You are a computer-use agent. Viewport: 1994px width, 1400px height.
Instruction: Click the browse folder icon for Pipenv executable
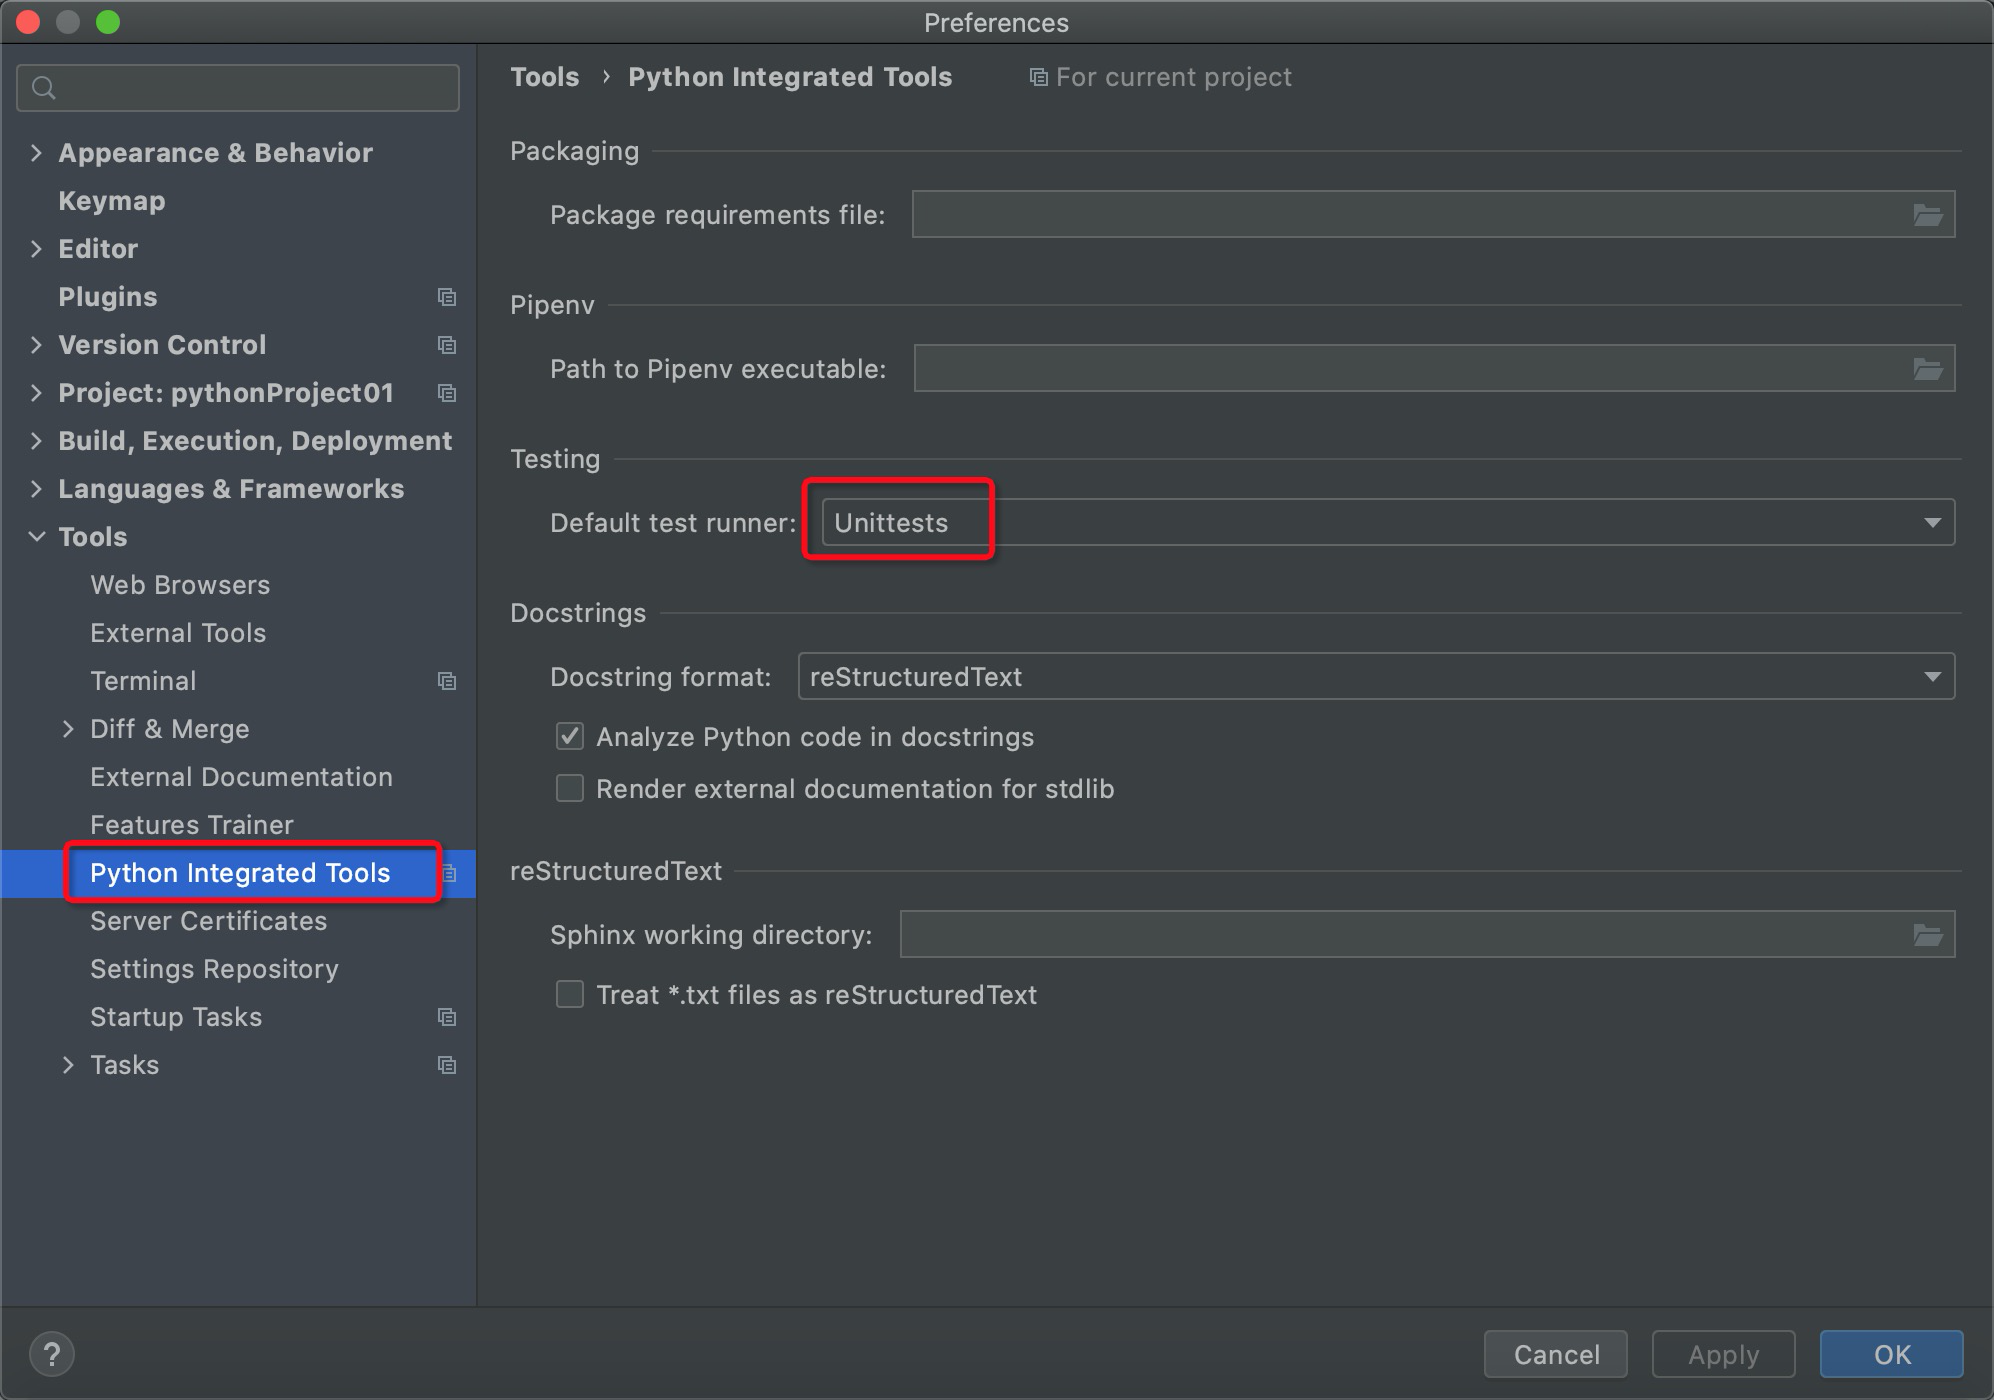[1928, 367]
